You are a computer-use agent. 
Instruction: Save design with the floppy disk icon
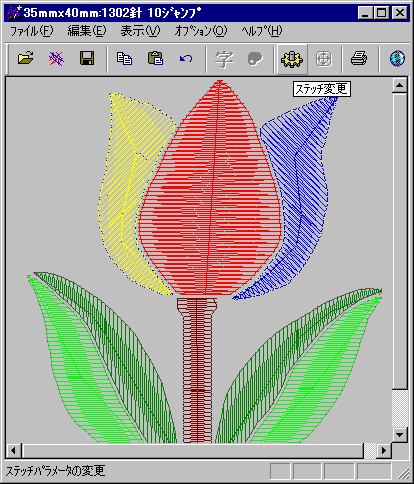coord(87,58)
